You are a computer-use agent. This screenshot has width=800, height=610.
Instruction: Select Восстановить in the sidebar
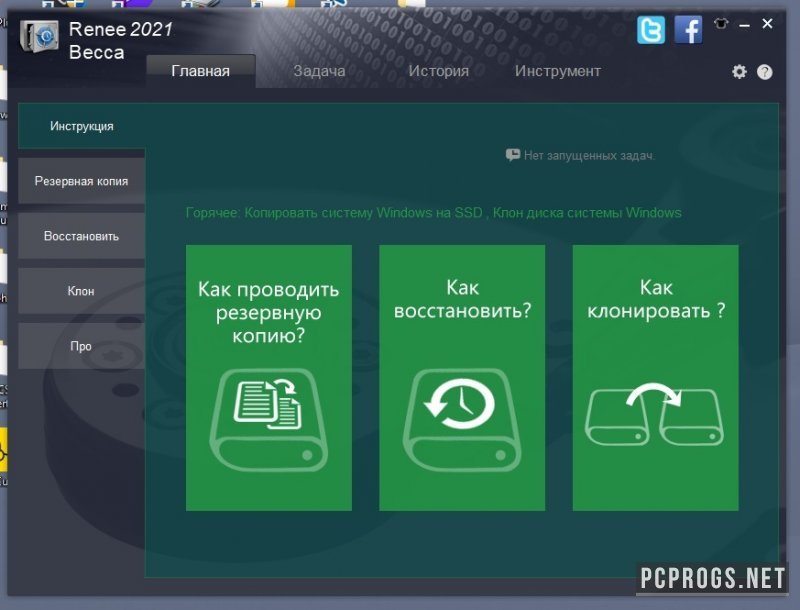tap(82, 236)
